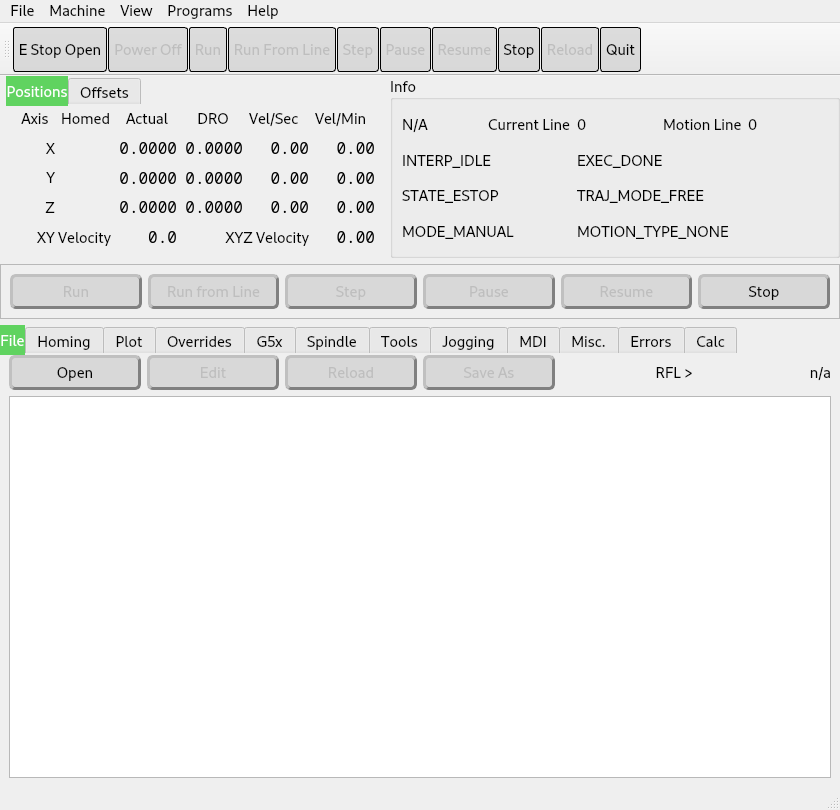Click the large Pause button
Image resolution: width=840 pixels, height=810 pixels.
pyautogui.click(x=489, y=292)
